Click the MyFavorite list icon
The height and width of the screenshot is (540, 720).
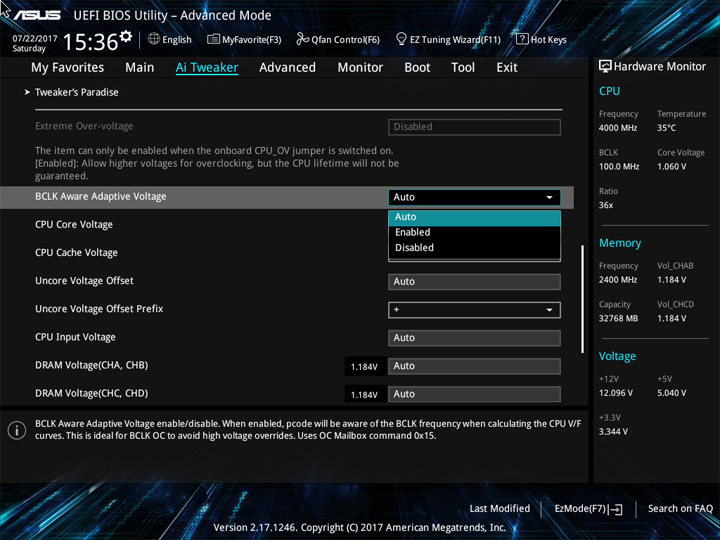pos(213,39)
